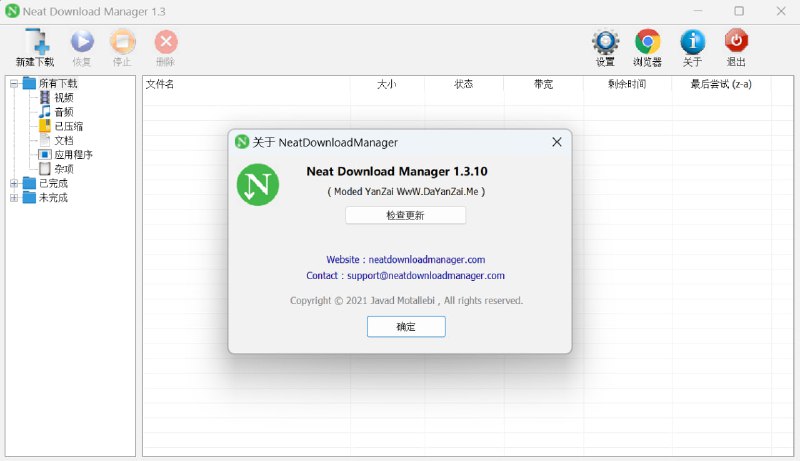
Task: Click the Completed (已完成) folder icon
Action: pyautogui.click(x=29, y=183)
